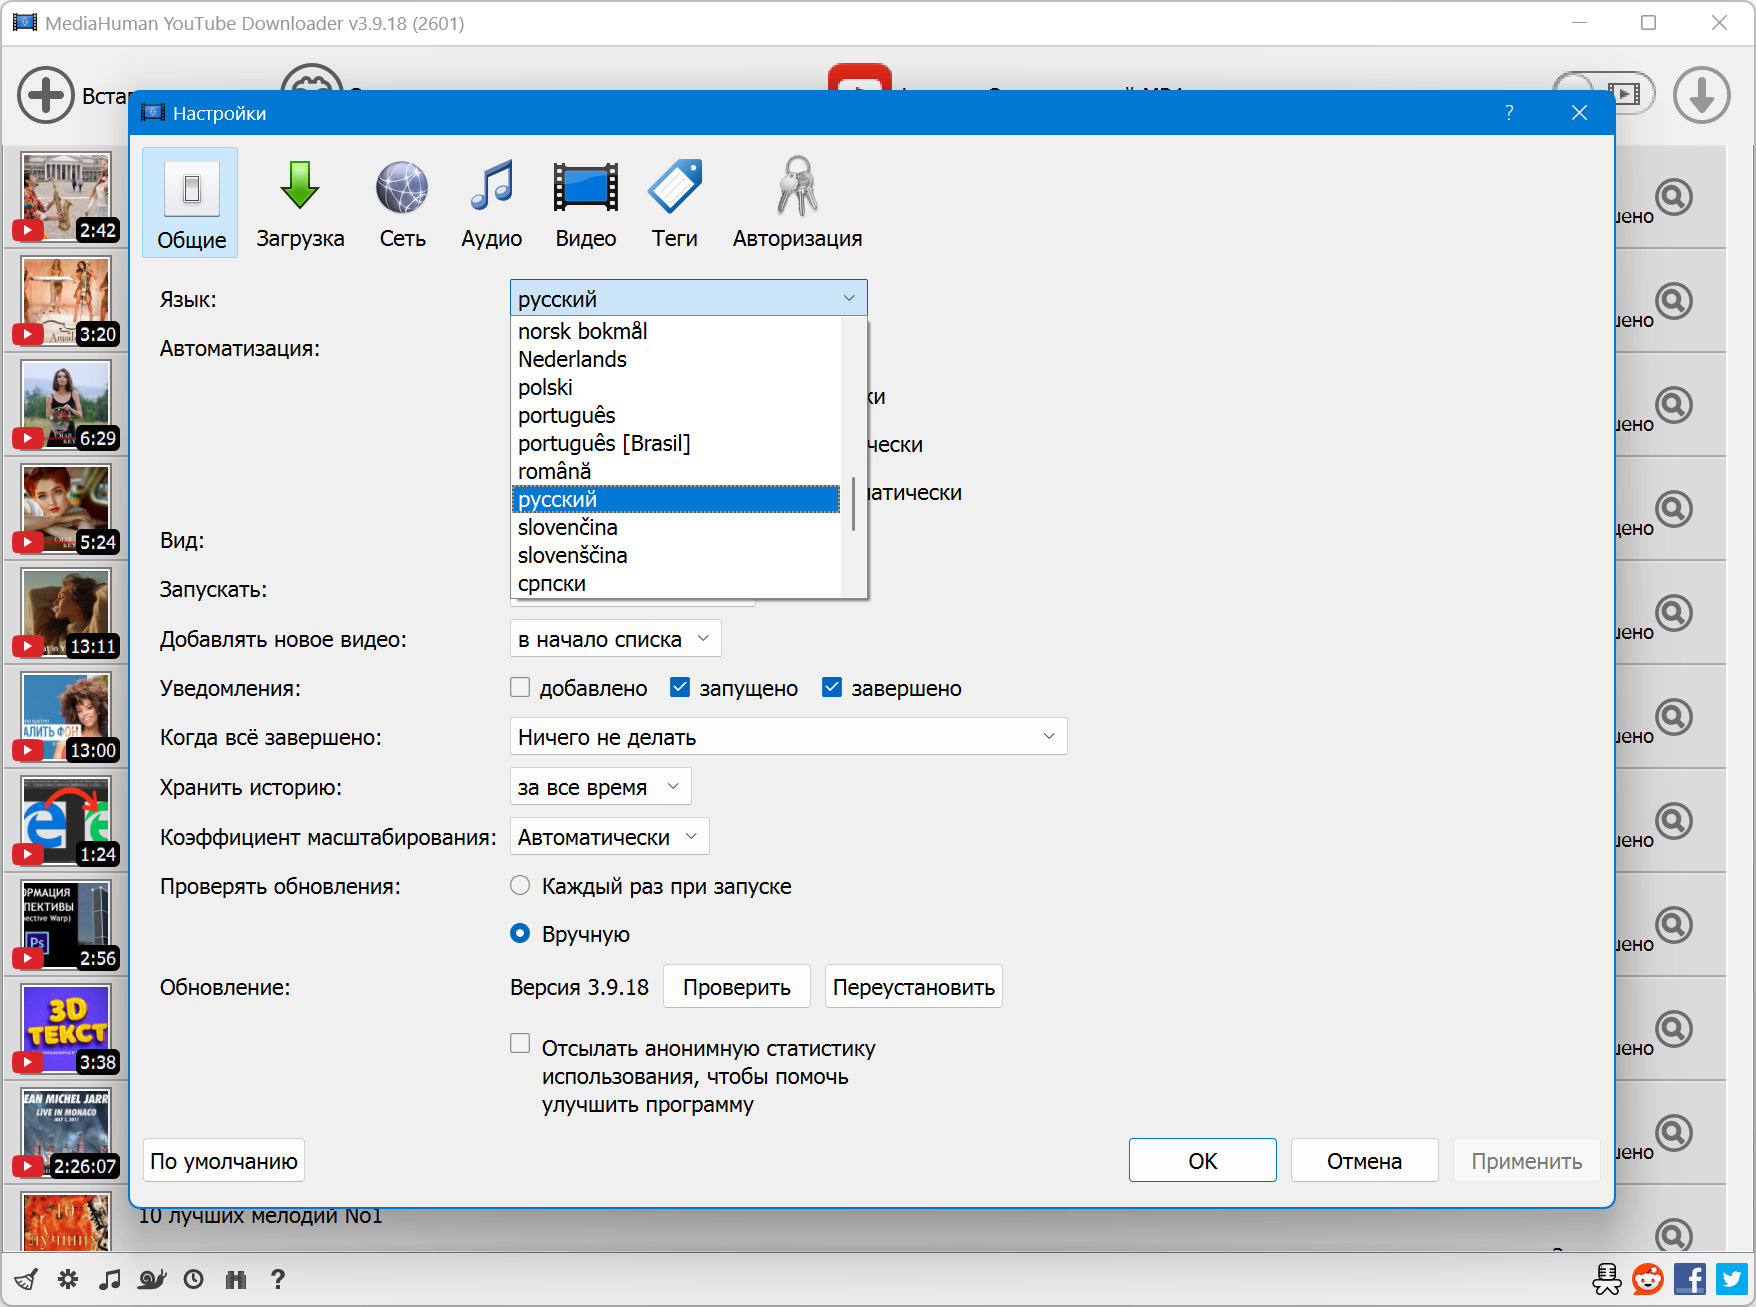Click the Facebook icon in status bar
Viewport: 1756px width, 1307px height.
(1690, 1279)
